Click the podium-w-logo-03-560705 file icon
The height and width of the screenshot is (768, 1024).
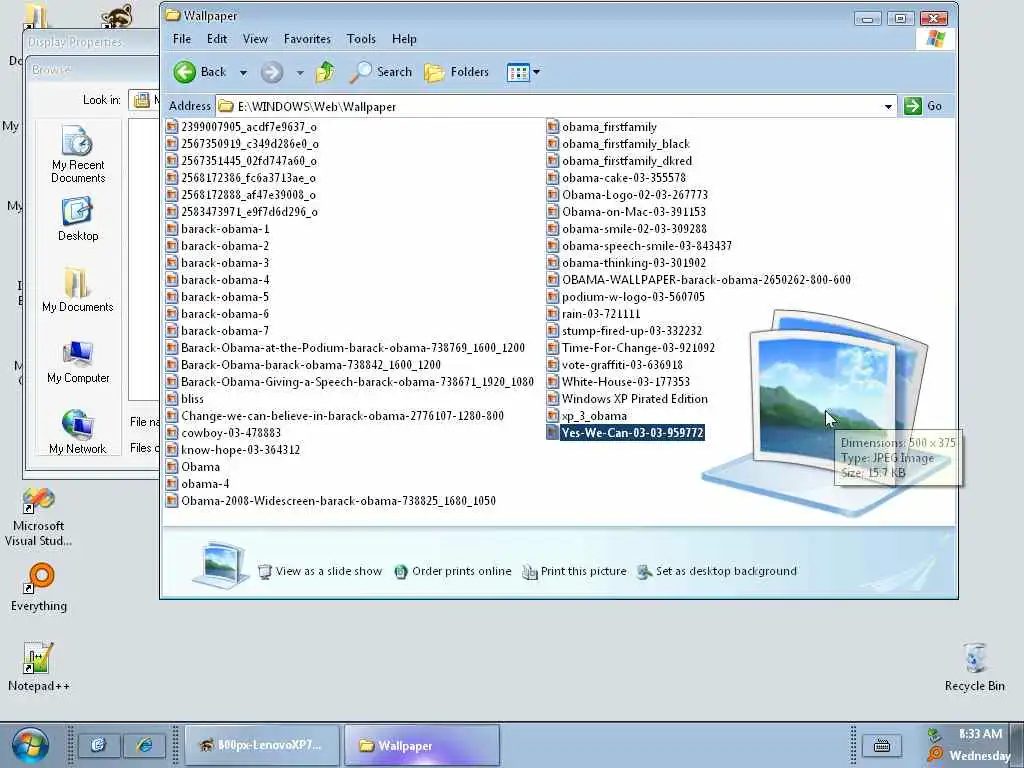[x=552, y=296]
